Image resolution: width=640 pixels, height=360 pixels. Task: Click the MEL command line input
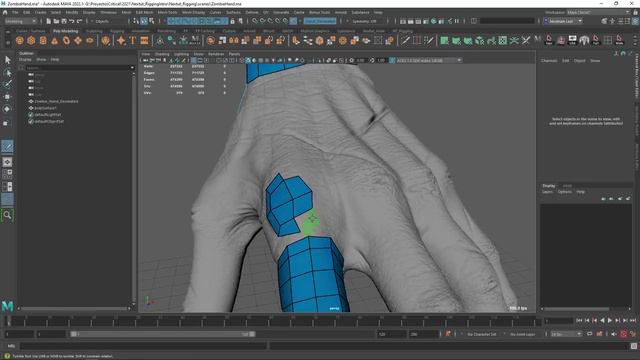(x=144, y=346)
